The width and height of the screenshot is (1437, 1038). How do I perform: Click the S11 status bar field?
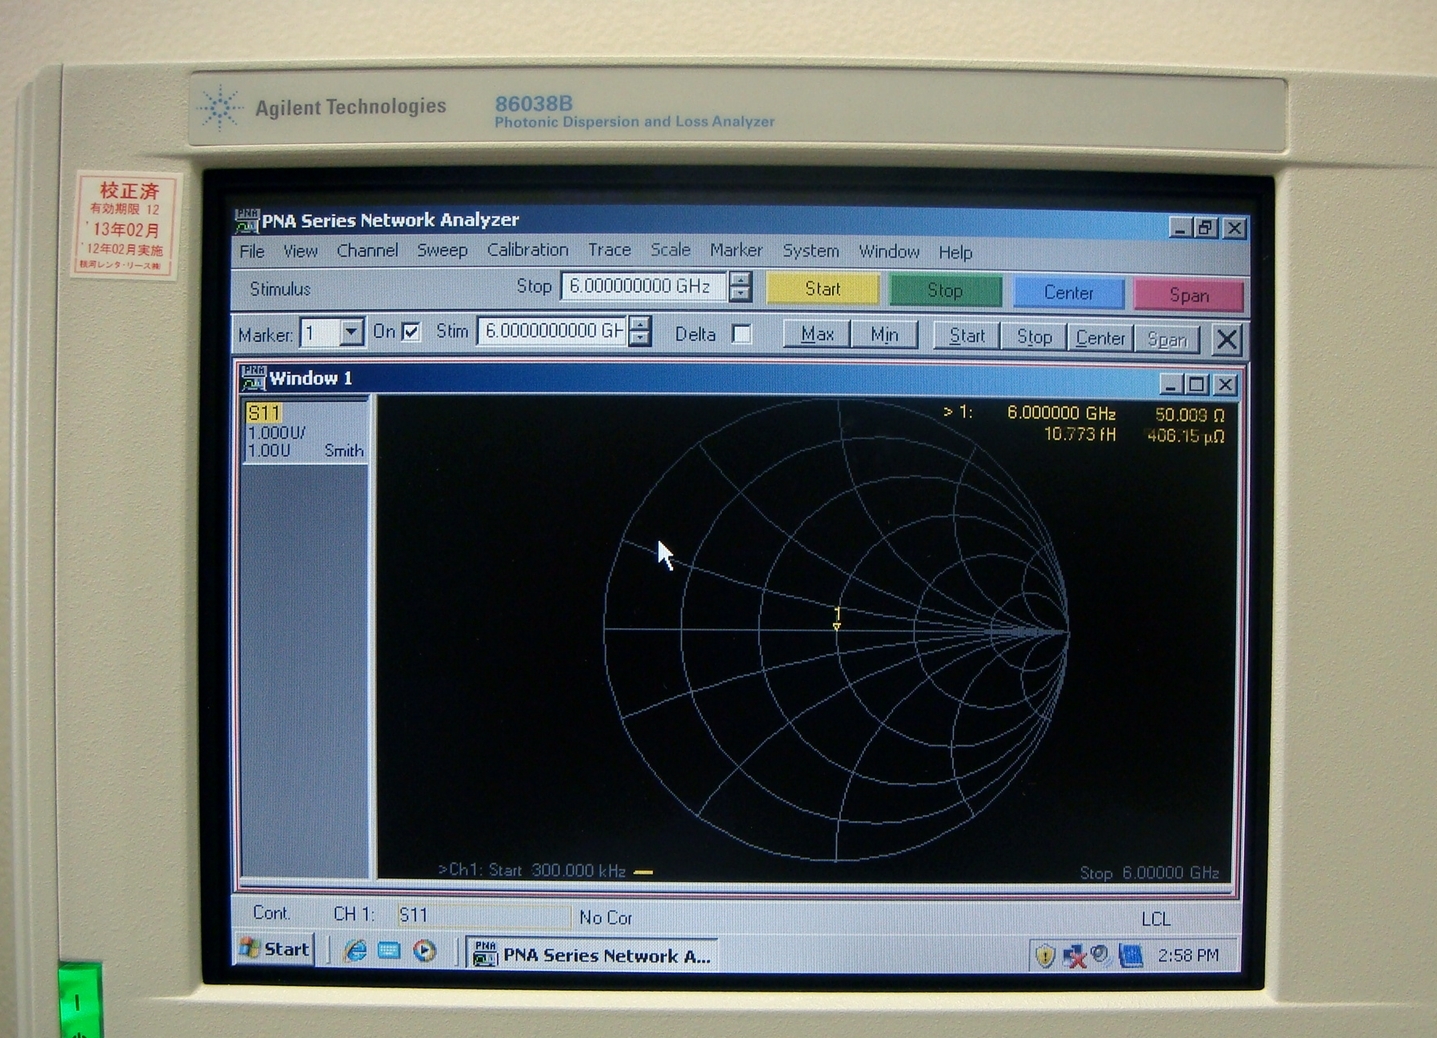[x=483, y=915]
